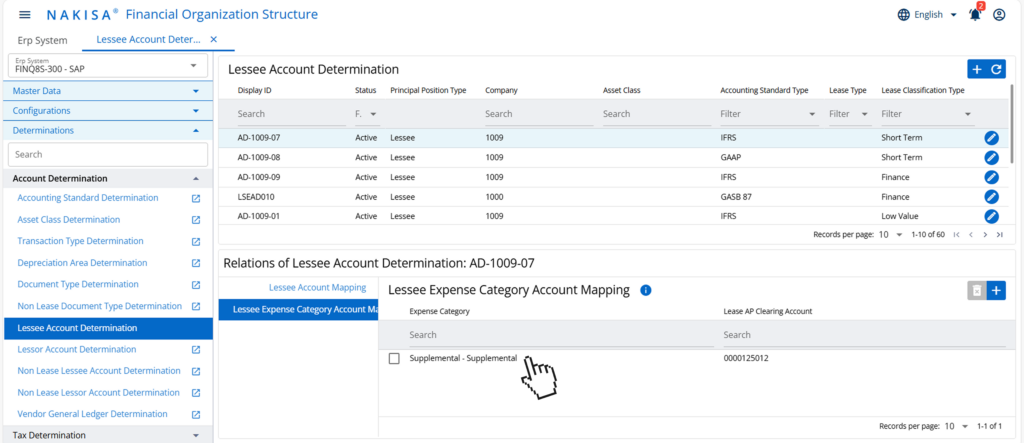Open the English language dropdown
The image size is (1024, 443).
935,14
